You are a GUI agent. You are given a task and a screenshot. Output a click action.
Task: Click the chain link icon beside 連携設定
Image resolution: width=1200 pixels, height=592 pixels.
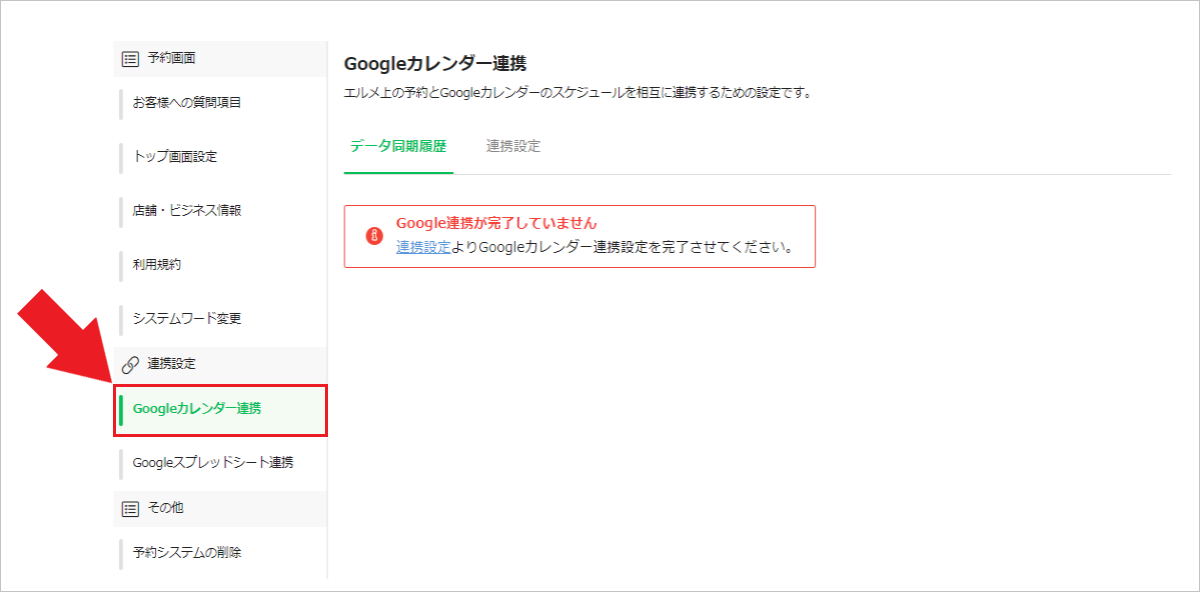(130, 364)
